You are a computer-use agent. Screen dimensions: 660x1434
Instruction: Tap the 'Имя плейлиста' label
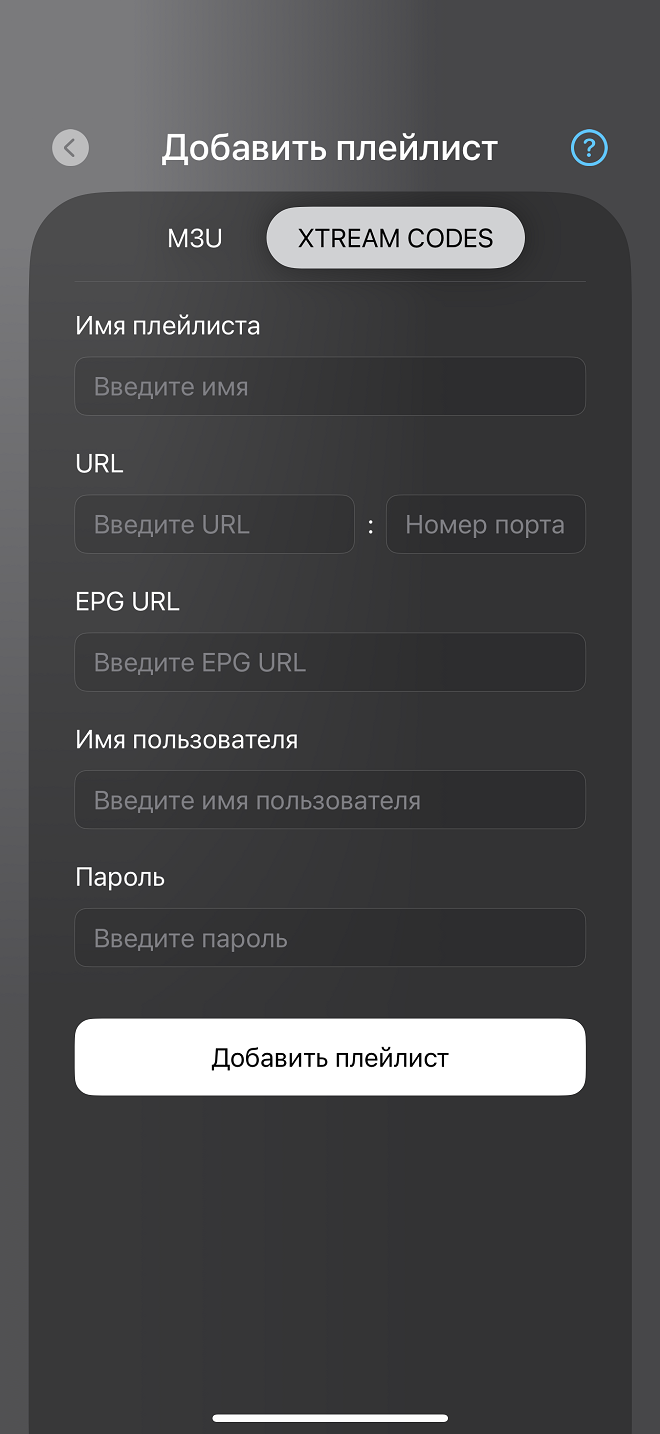click(x=168, y=325)
